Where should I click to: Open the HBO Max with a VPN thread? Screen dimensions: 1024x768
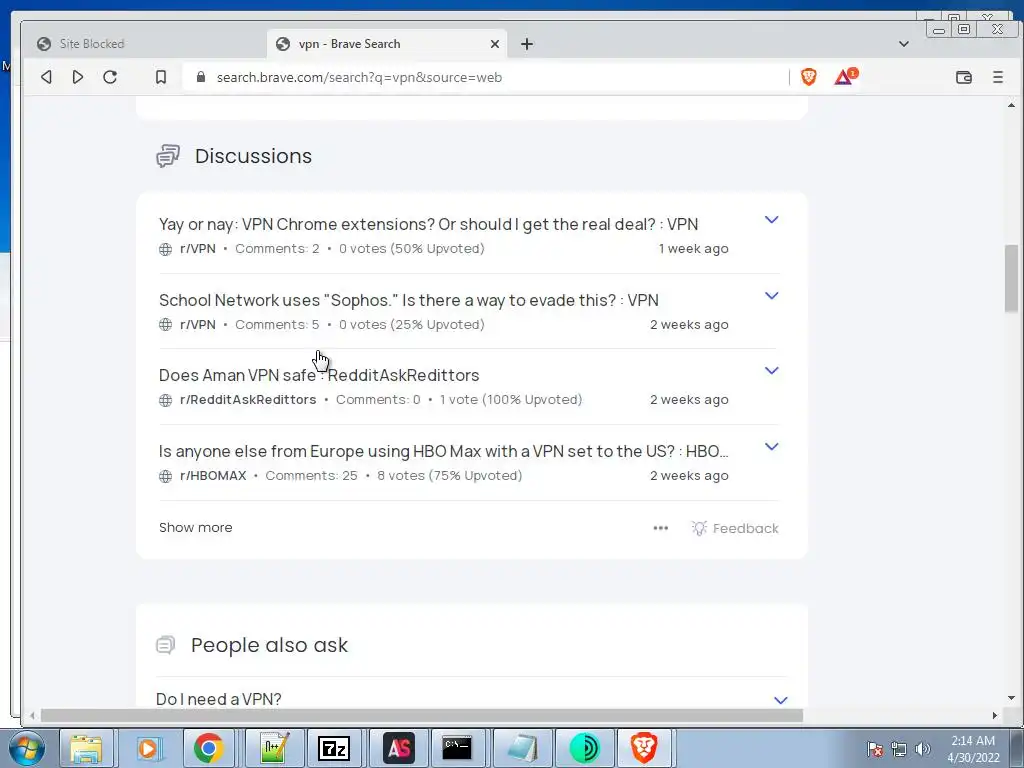443,451
